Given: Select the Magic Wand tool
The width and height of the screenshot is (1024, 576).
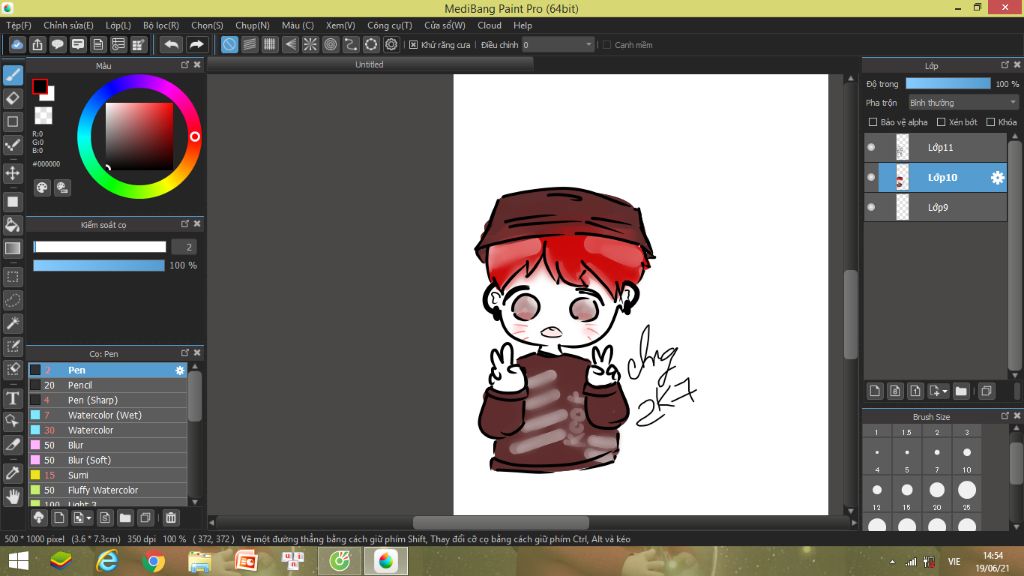Looking at the screenshot, I should point(13,323).
